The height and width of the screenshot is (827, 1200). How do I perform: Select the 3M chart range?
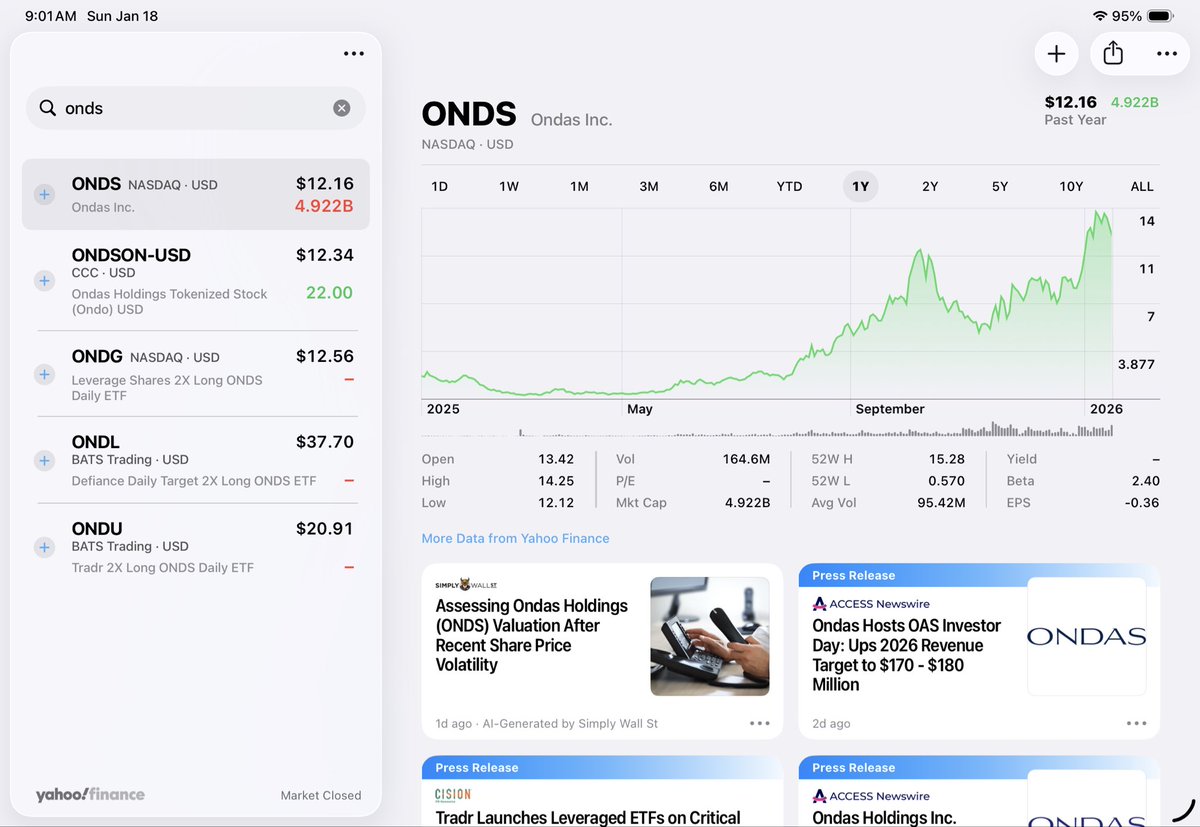point(649,186)
